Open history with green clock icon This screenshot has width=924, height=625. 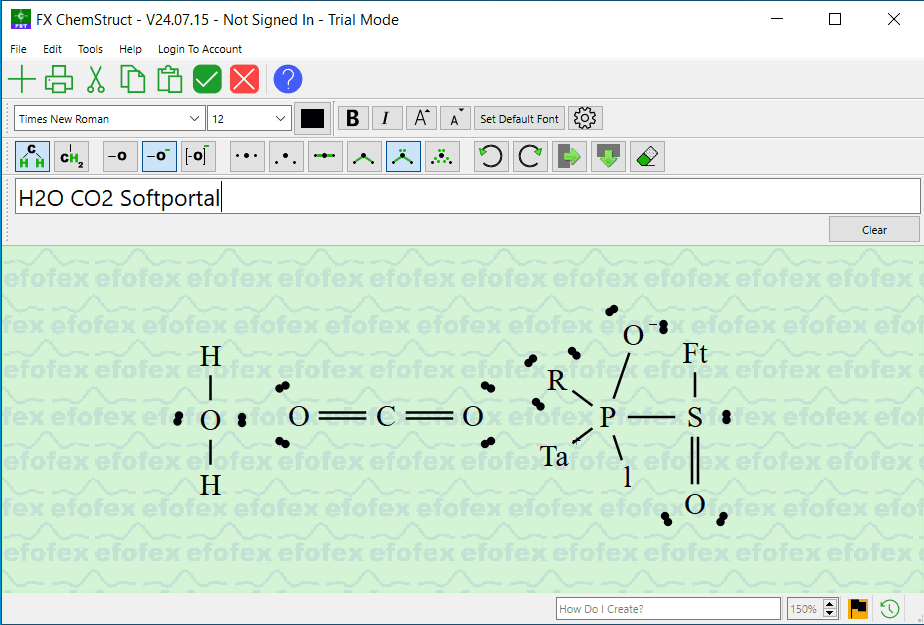(889, 609)
